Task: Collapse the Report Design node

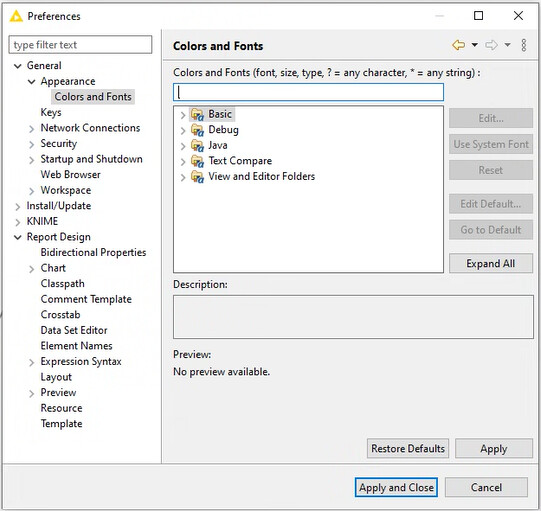Action: point(18,237)
